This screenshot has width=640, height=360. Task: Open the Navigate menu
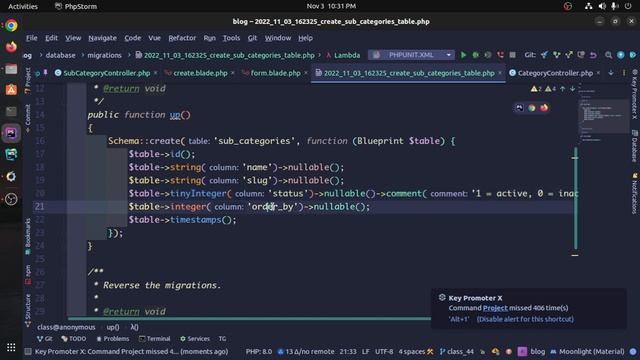(x=102, y=38)
